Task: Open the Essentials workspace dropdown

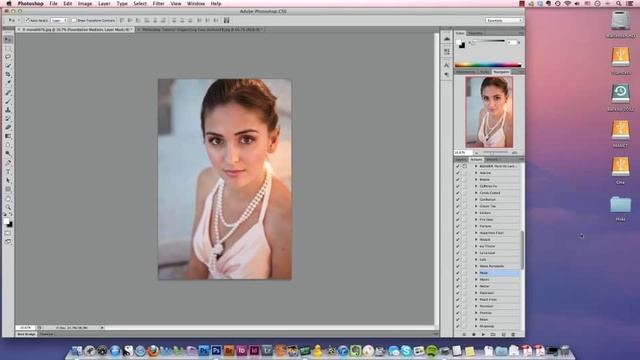Action: [504, 20]
